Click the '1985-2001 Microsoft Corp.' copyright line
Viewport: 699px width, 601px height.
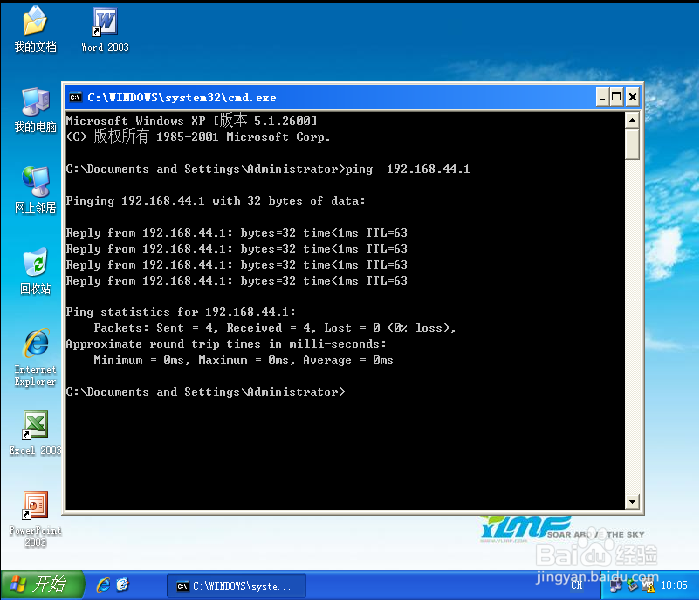(x=198, y=136)
